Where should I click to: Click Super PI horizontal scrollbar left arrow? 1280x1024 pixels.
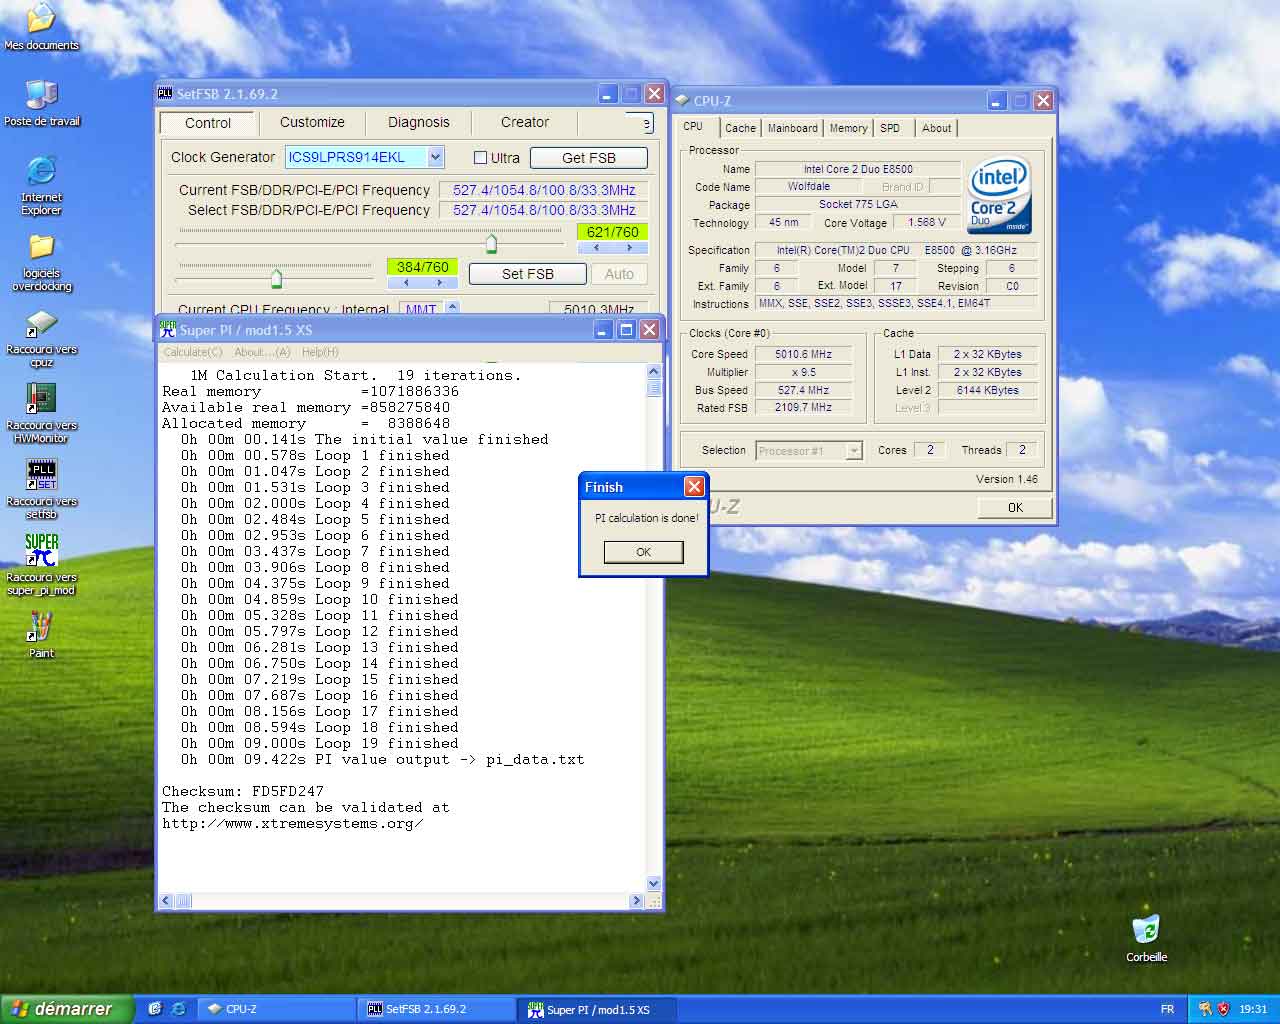click(x=167, y=901)
